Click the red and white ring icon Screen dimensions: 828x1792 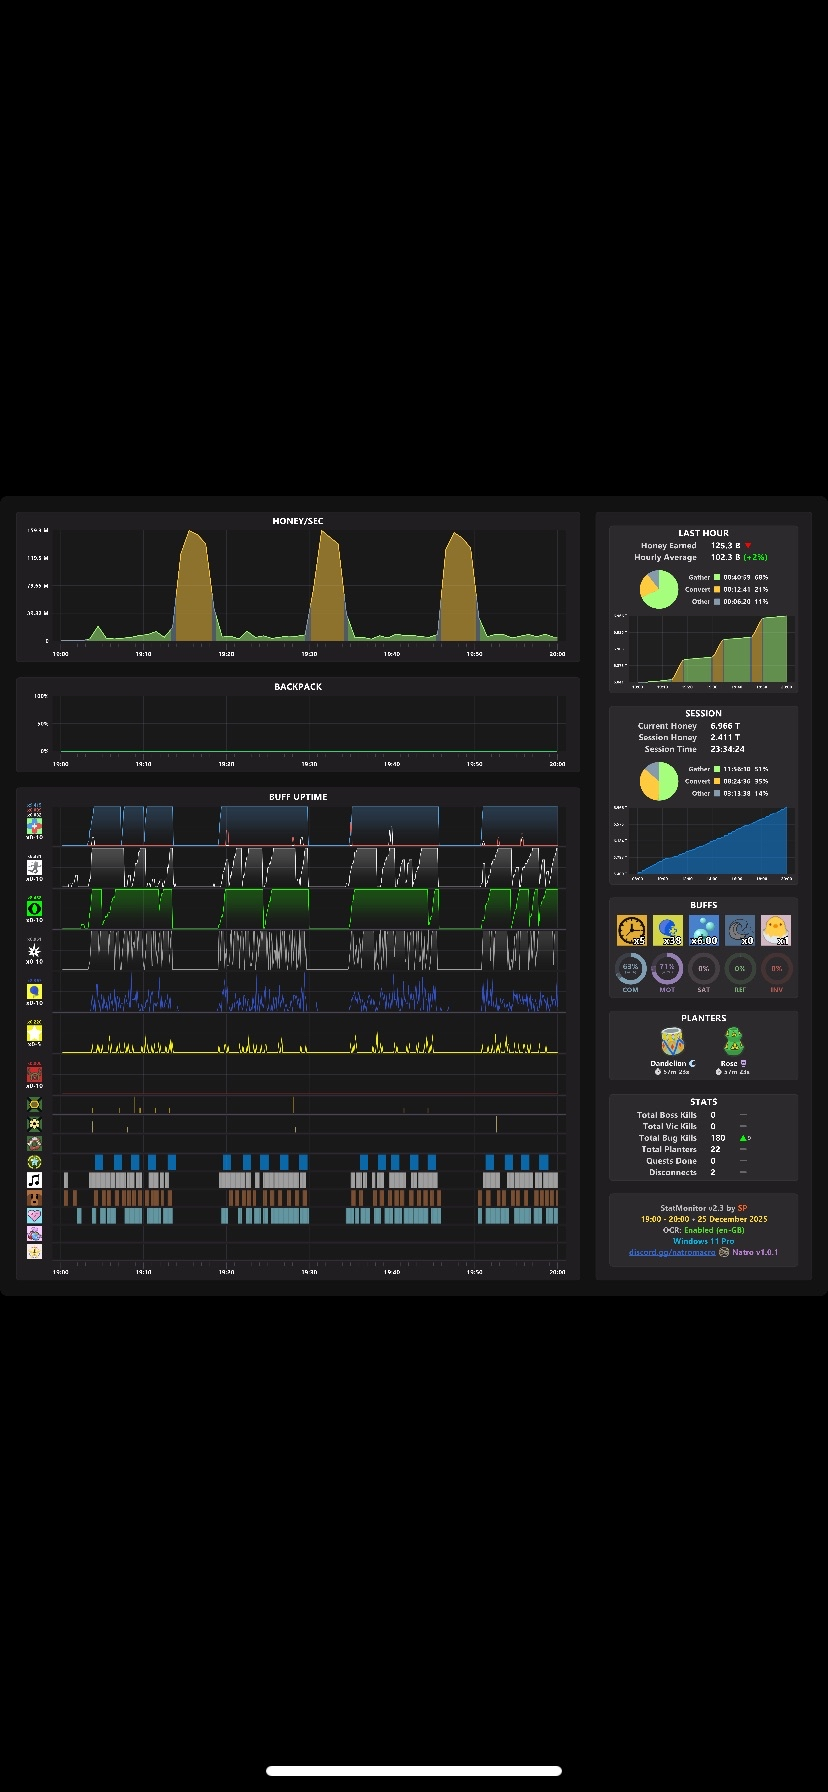(34, 1143)
